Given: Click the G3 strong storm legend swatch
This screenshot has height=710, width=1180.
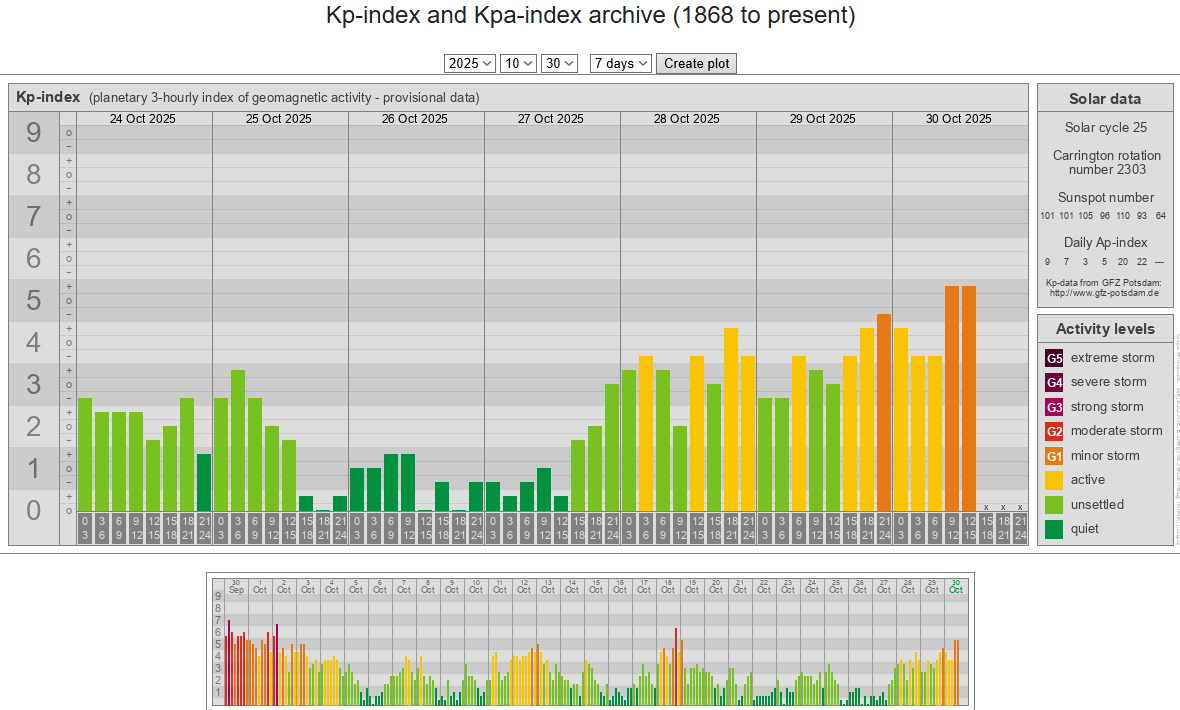Looking at the screenshot, I should point(1054,407).
